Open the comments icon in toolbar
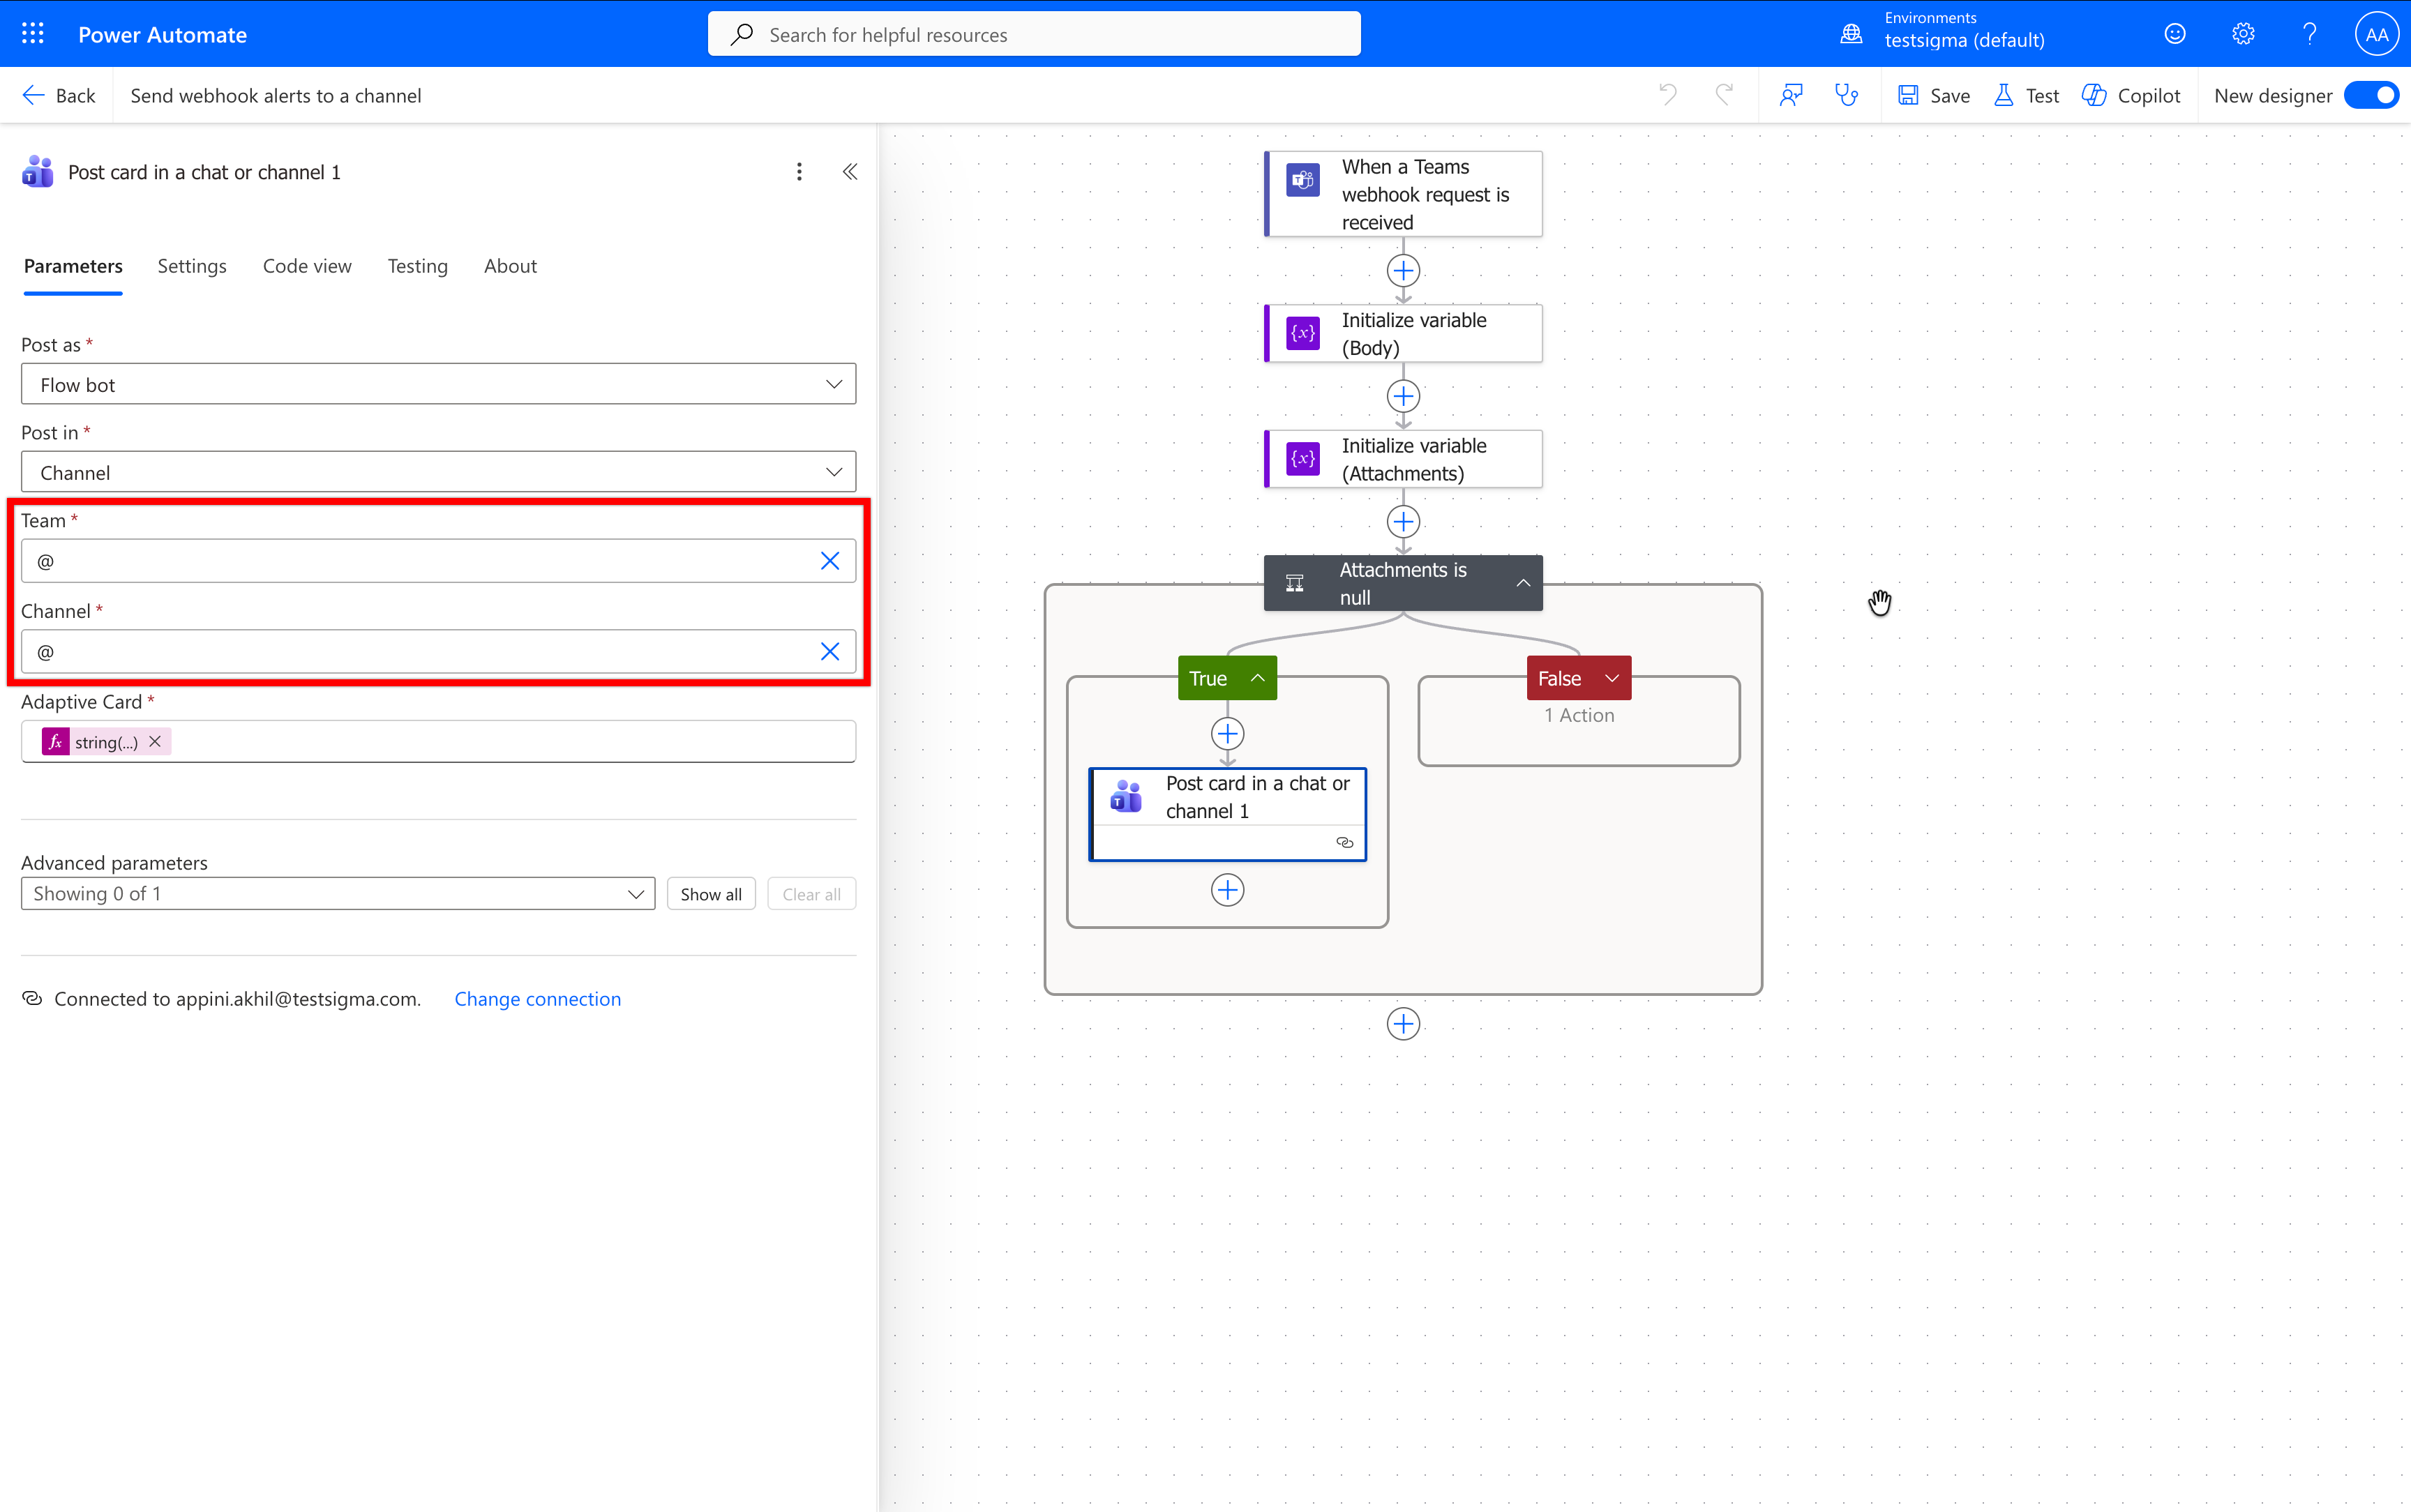2411x1512 pixels. (x=1791, y=95)
